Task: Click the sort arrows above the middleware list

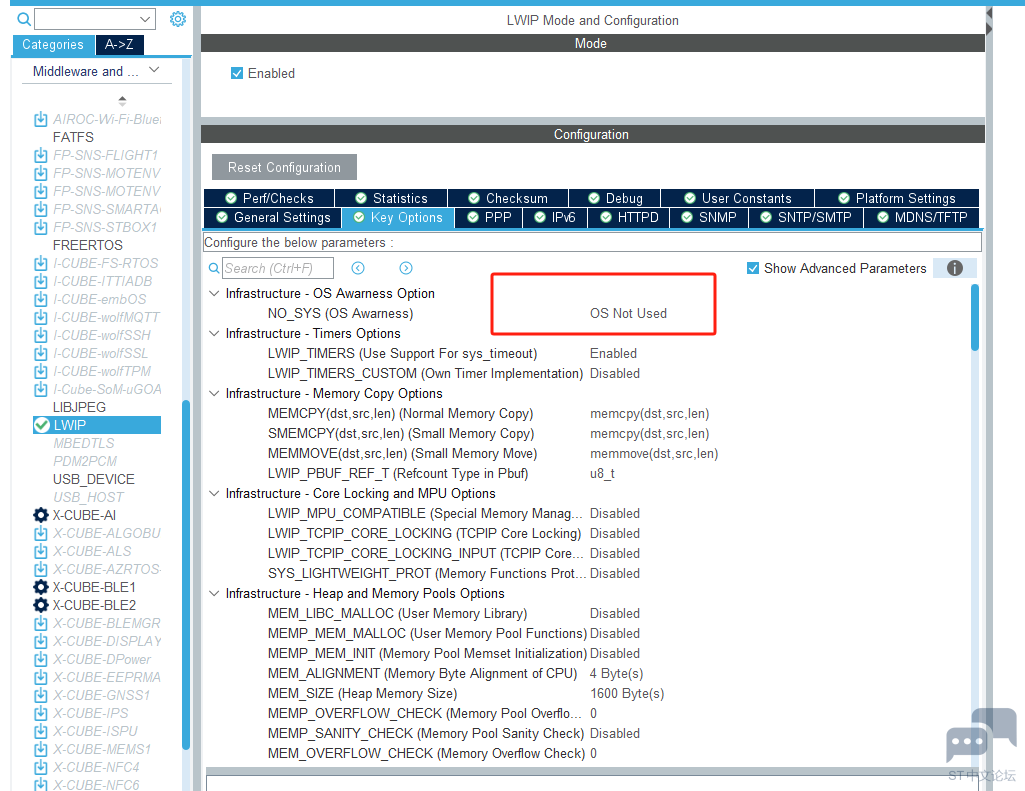Action: tap(122, 101)
